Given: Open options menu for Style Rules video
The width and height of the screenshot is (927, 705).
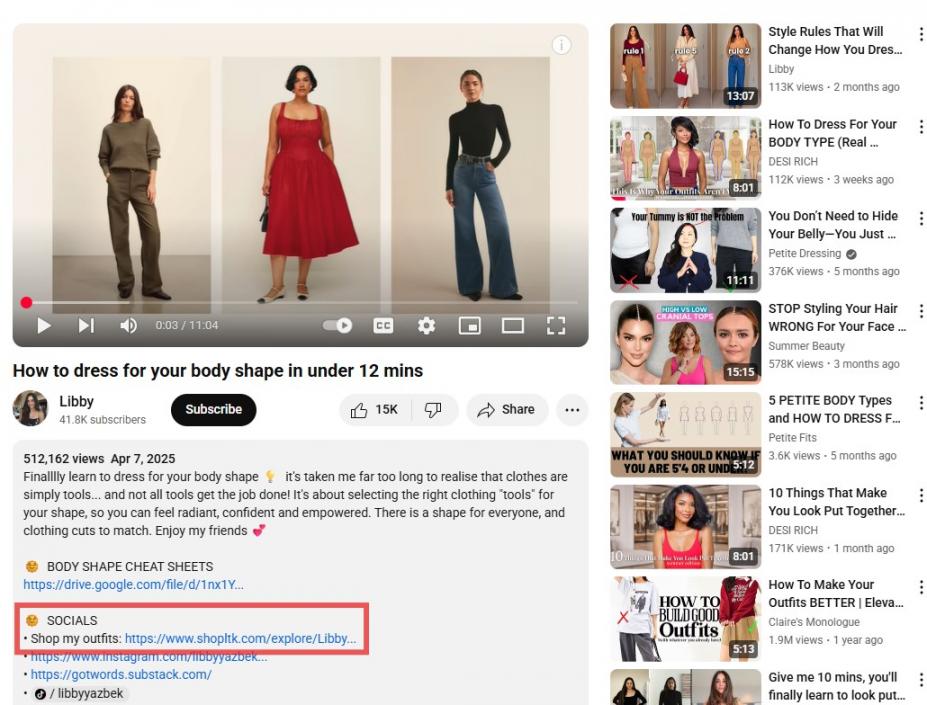Looking at the screenshot, I should [x=920, y=35].
